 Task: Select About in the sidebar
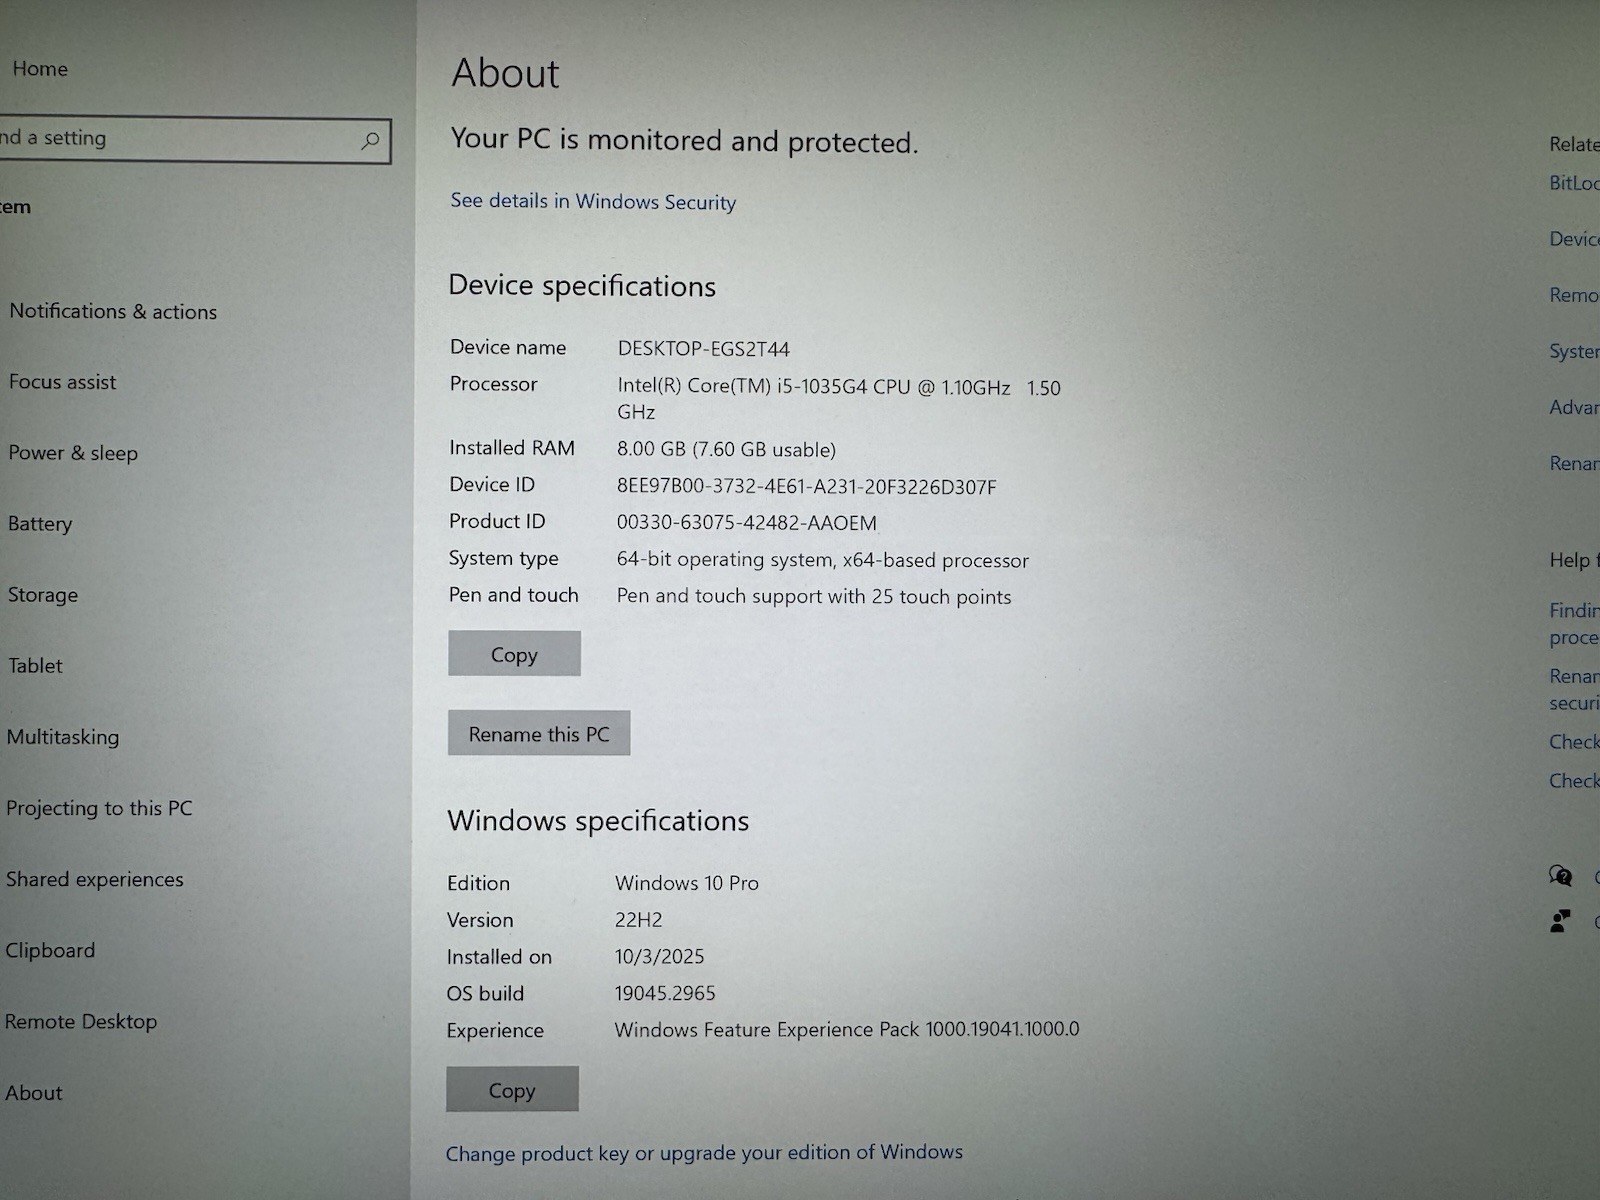[33, 1093]
